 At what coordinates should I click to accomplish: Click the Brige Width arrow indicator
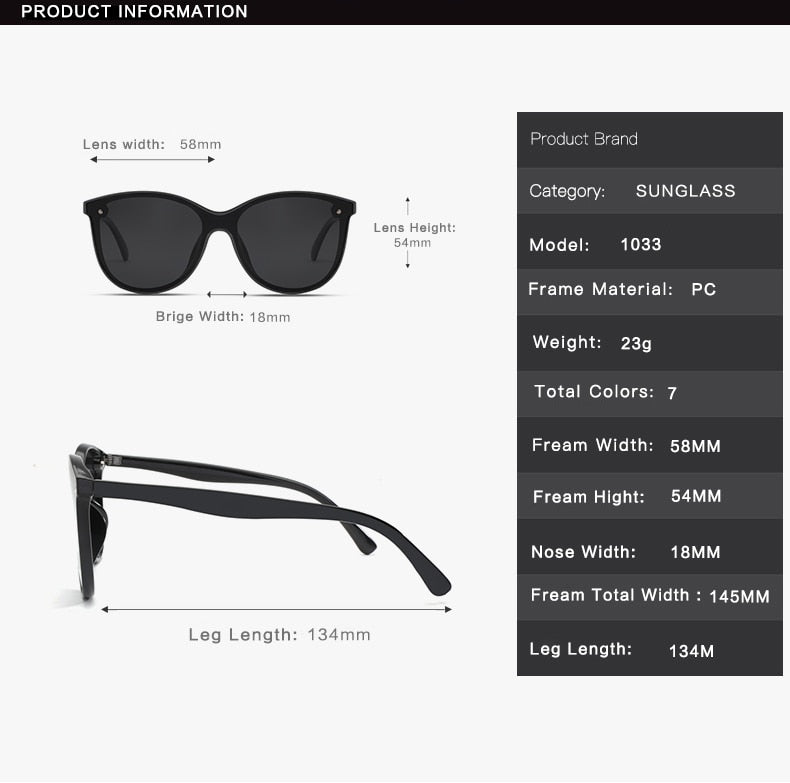pyautogui.click(x=227, y=294)
